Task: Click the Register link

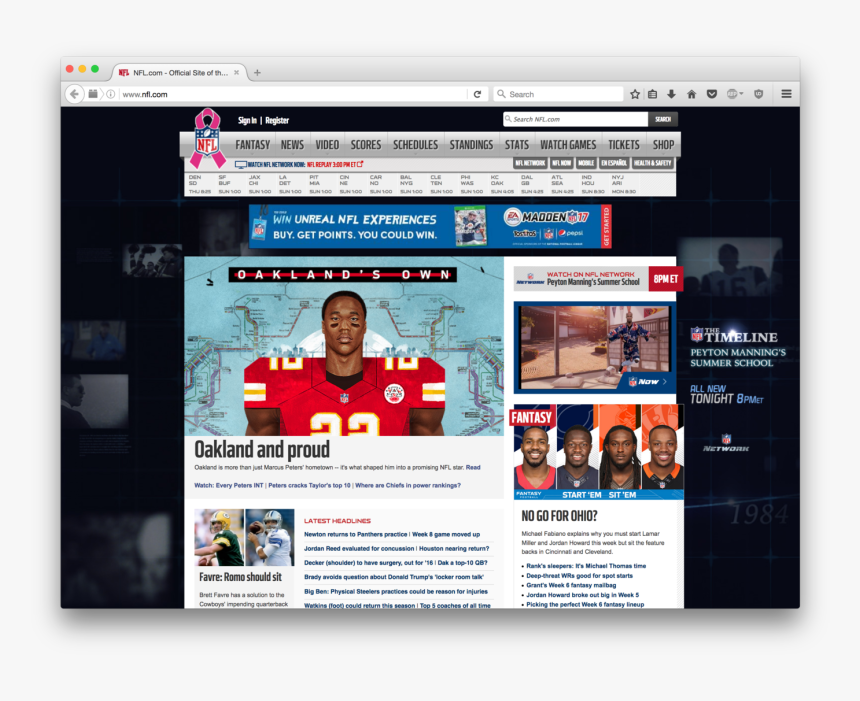Action: [x=277, y=120]
